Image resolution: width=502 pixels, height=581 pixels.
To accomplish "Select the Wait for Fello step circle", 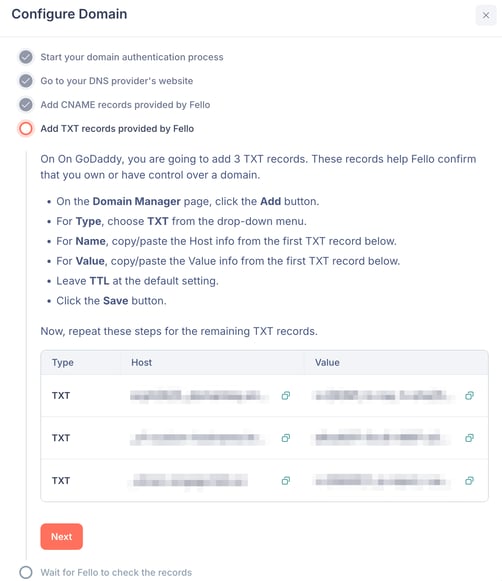I will [x=26, y=572].
